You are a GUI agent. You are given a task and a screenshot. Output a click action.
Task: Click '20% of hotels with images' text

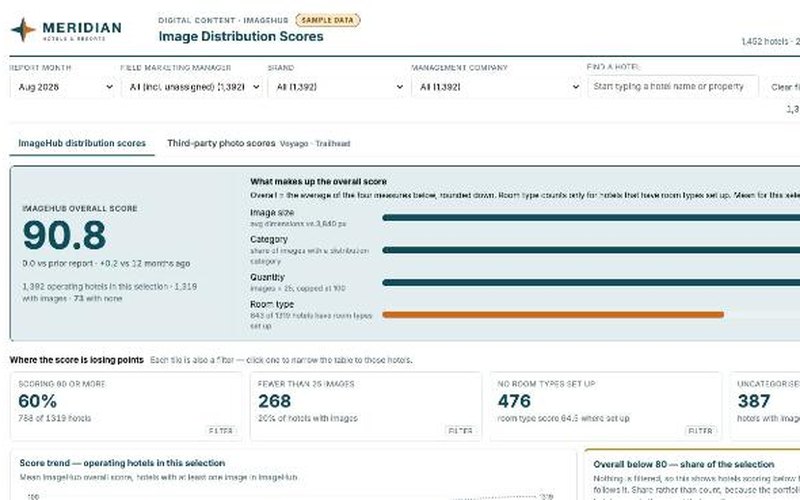coord(308,418)
